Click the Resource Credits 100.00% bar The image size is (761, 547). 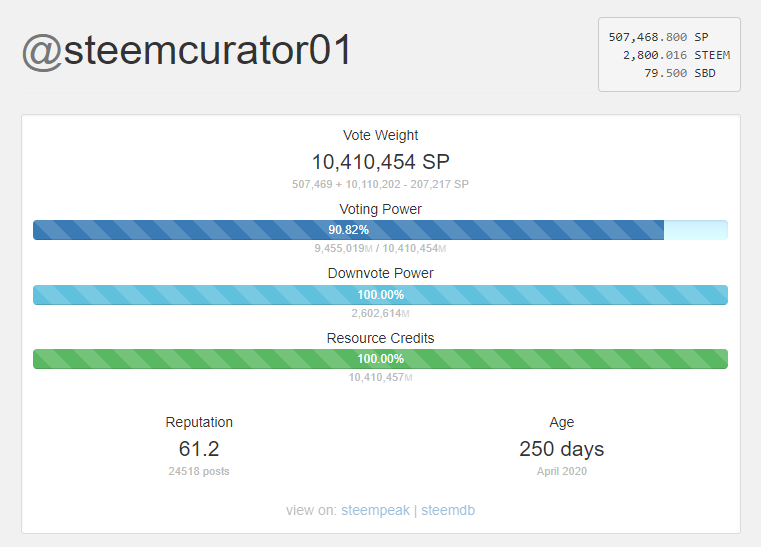point(380,359)
